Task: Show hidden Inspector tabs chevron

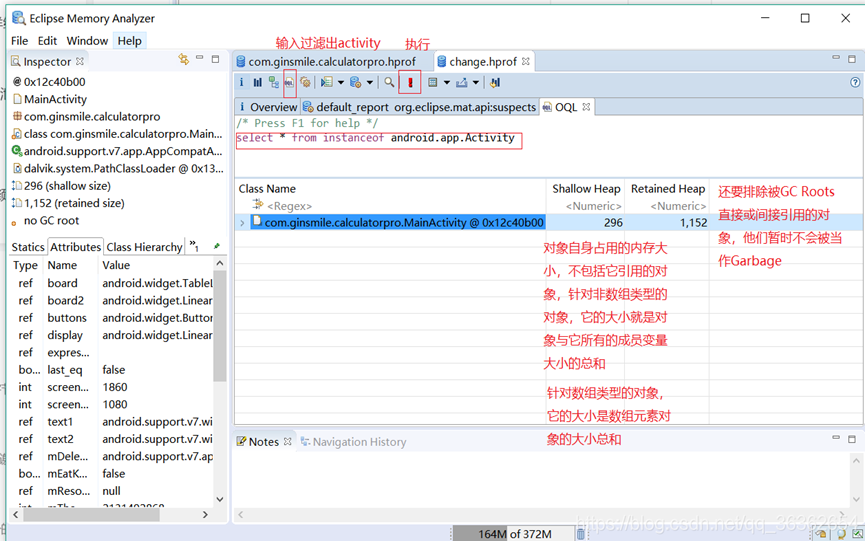Action: coord(194,245)
